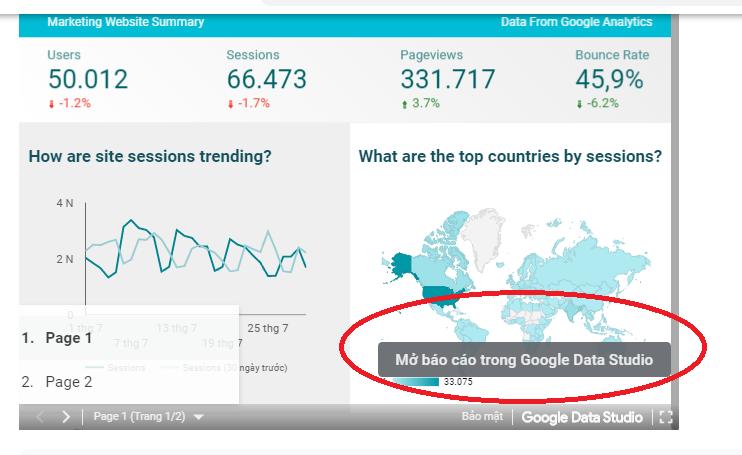
Task: Click the -1.2% users change indicator
Action: [x=70, y=103]
